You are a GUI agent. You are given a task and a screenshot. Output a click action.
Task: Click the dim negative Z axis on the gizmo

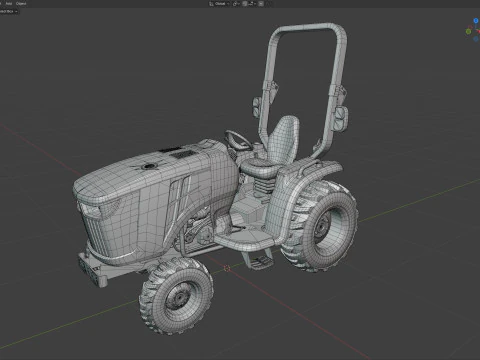pyautogui.click(x=476, y=39)
